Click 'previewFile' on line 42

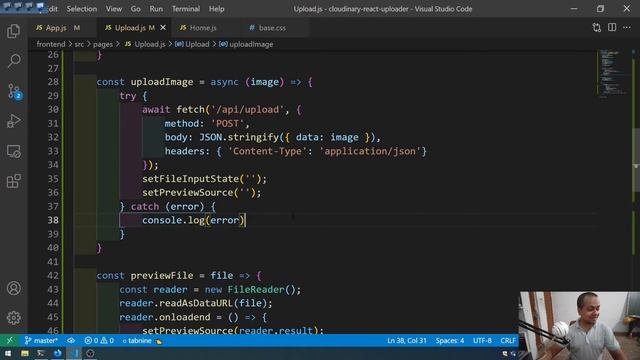pos(162,276)
